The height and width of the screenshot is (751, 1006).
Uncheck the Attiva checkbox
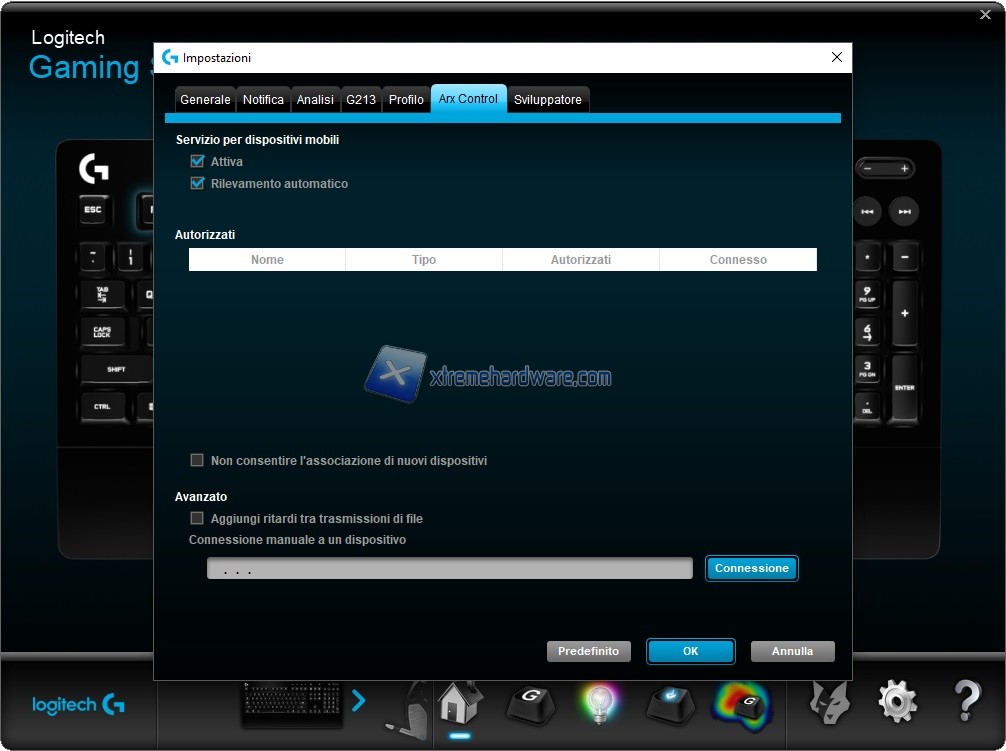pos(197,161)
